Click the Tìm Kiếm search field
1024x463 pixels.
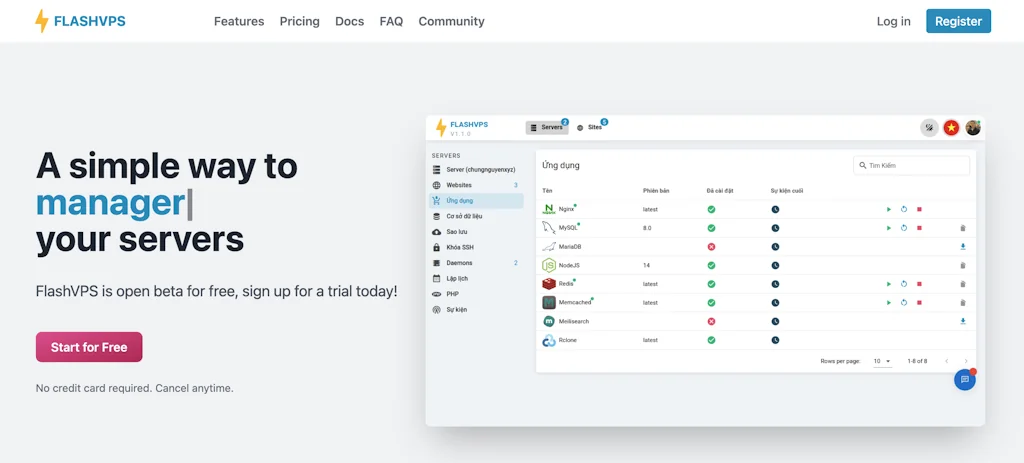[912, 166]
